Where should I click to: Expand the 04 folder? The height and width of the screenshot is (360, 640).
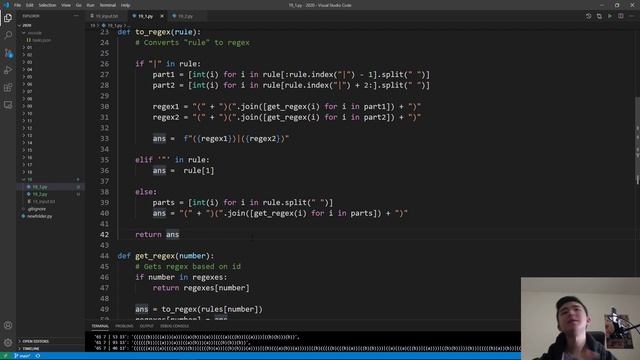[x=29, y=69]
